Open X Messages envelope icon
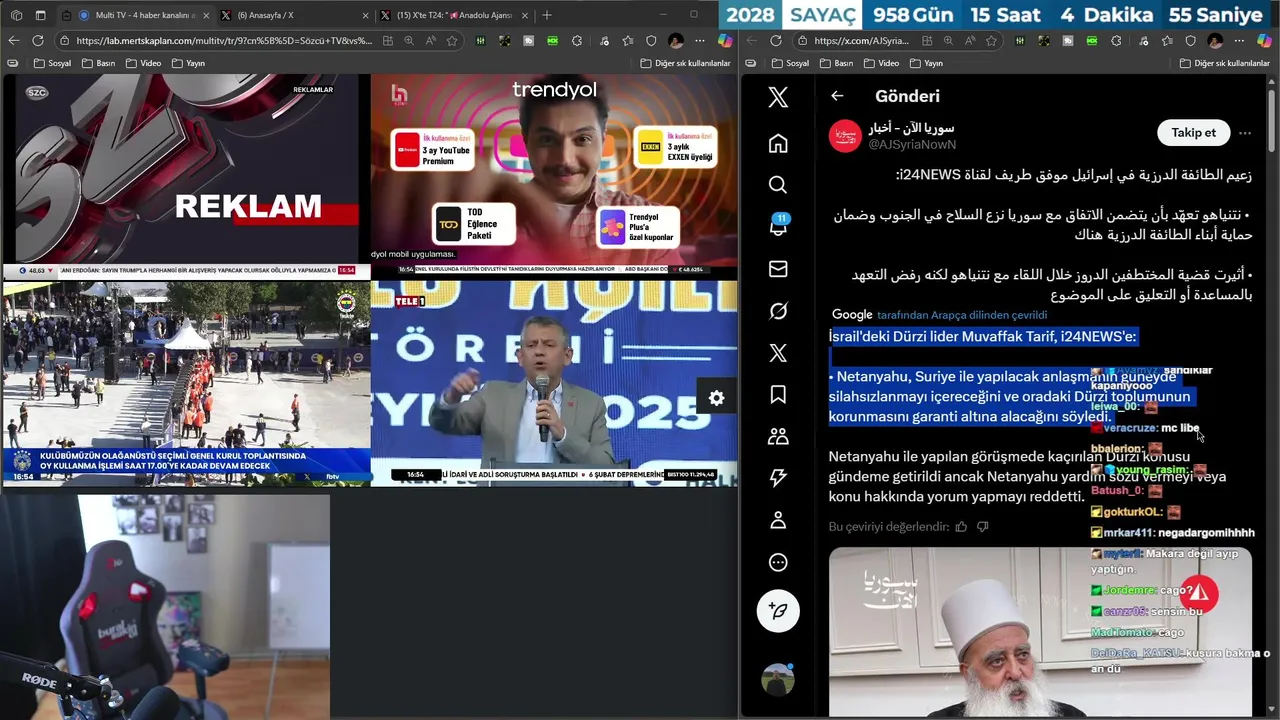Screen dimensions: 1280x720 [x=778, y=269]
